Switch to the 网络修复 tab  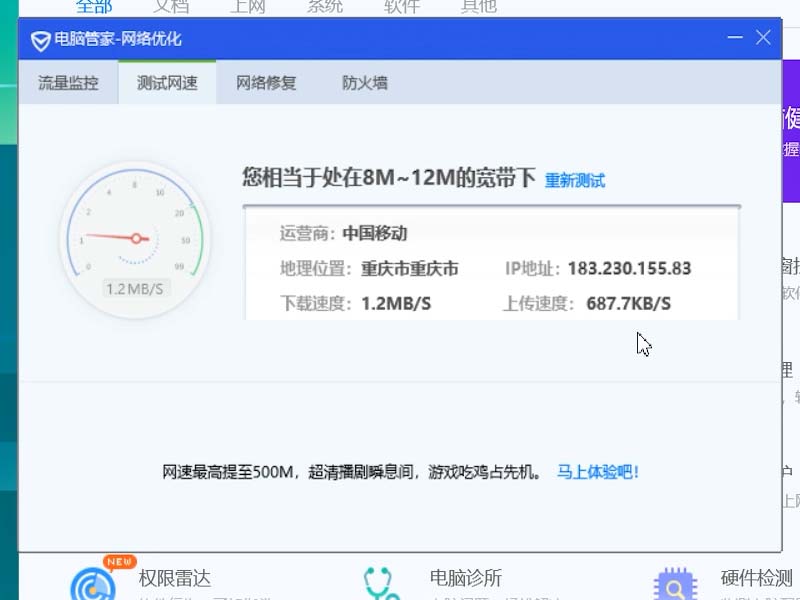(x=266, y=83)
